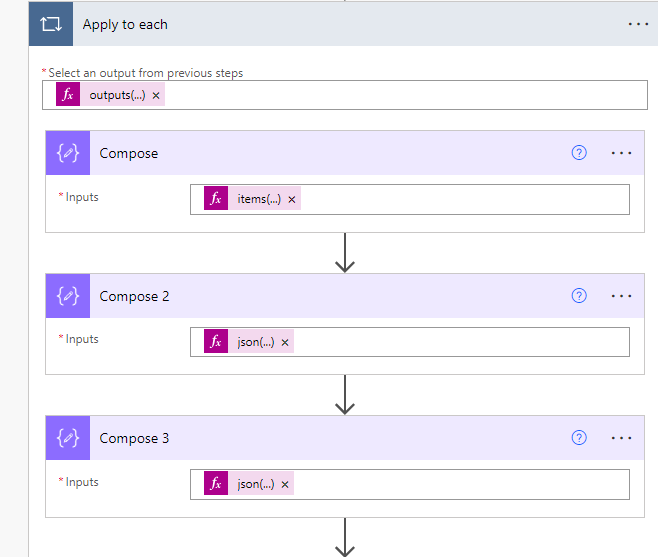Open help for the Compose 2 action
Image resolution: width=658 pixels, height=557 pixels.
(x=579, y=296)
